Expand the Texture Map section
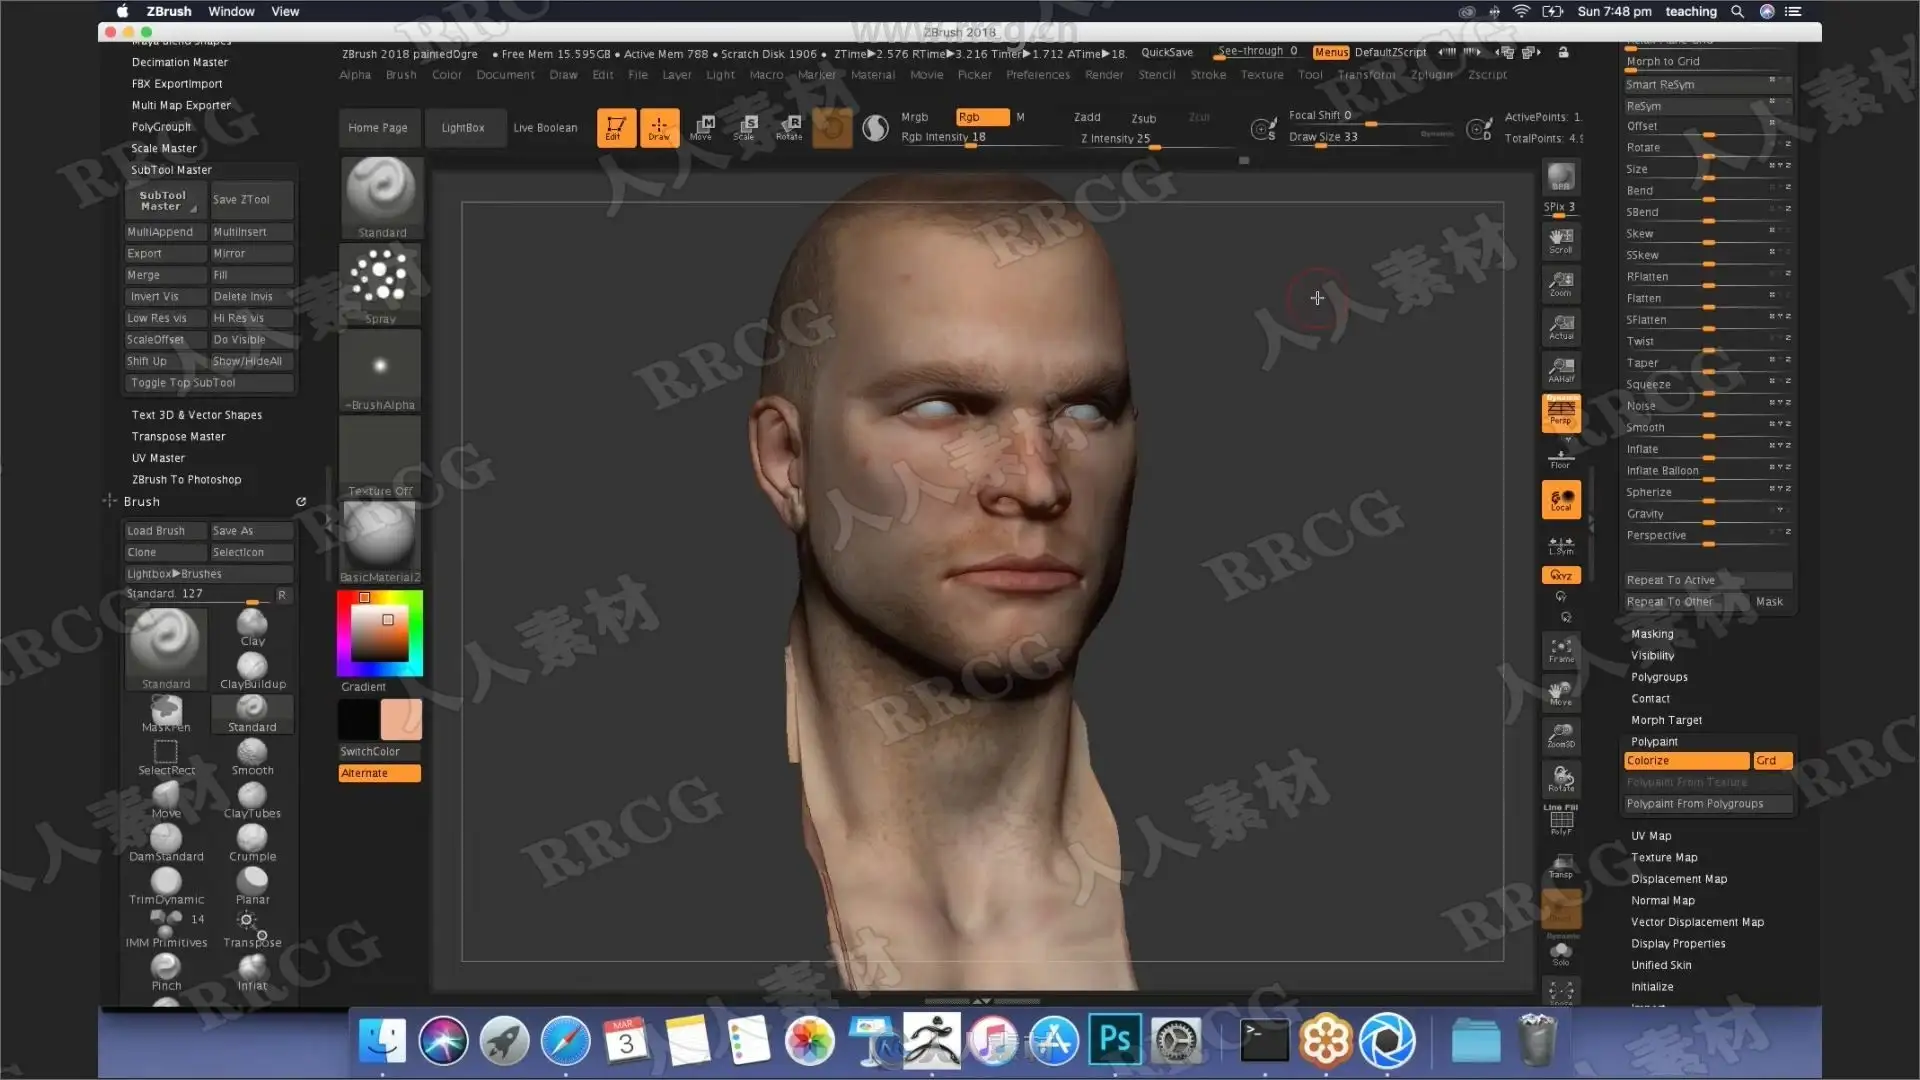 pos(1664,857)
